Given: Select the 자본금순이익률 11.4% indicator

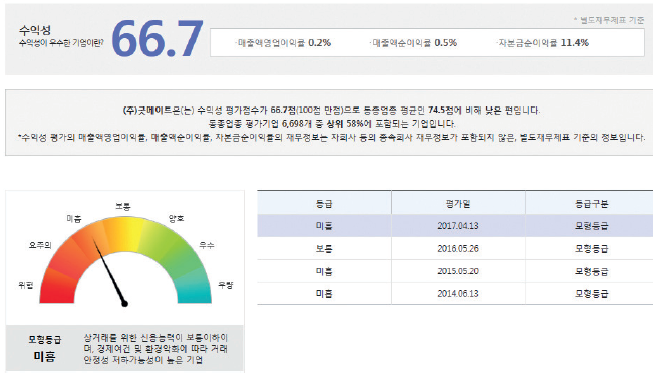Looking at the screenshot, I should tap(542, 43).
